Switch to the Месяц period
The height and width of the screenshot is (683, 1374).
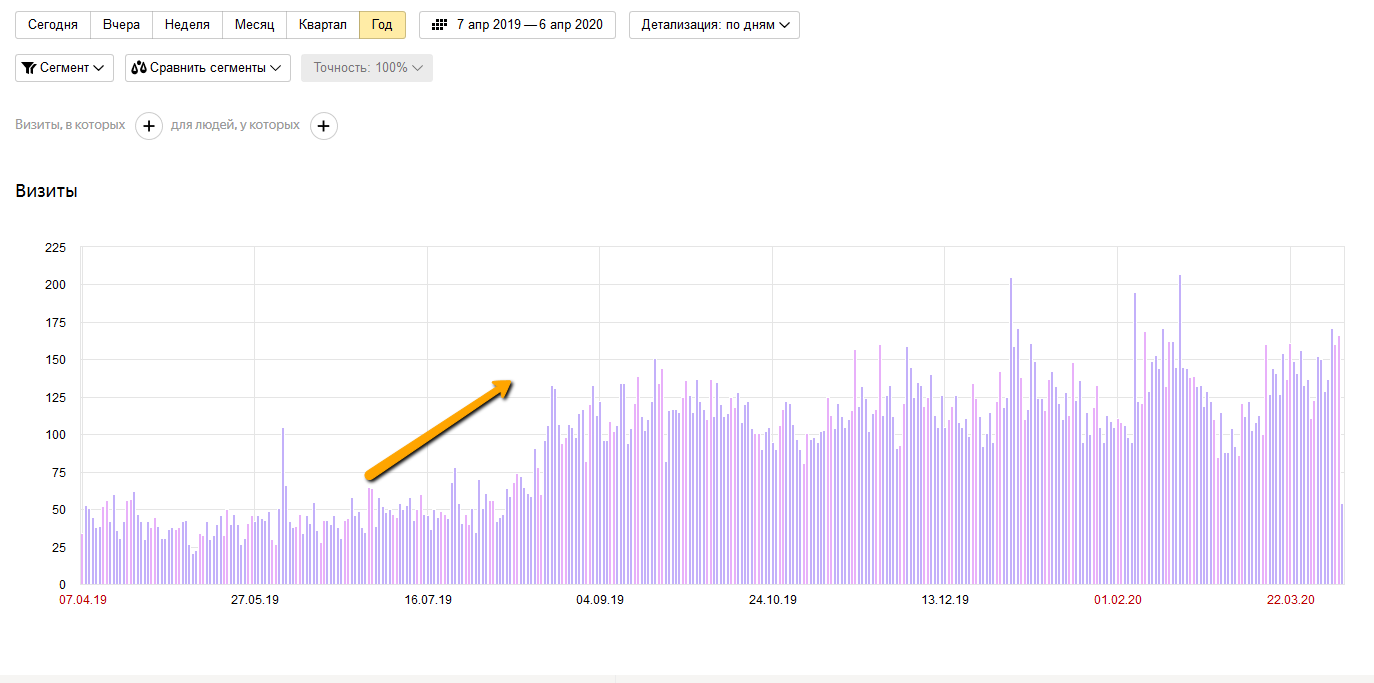point(254,25)
